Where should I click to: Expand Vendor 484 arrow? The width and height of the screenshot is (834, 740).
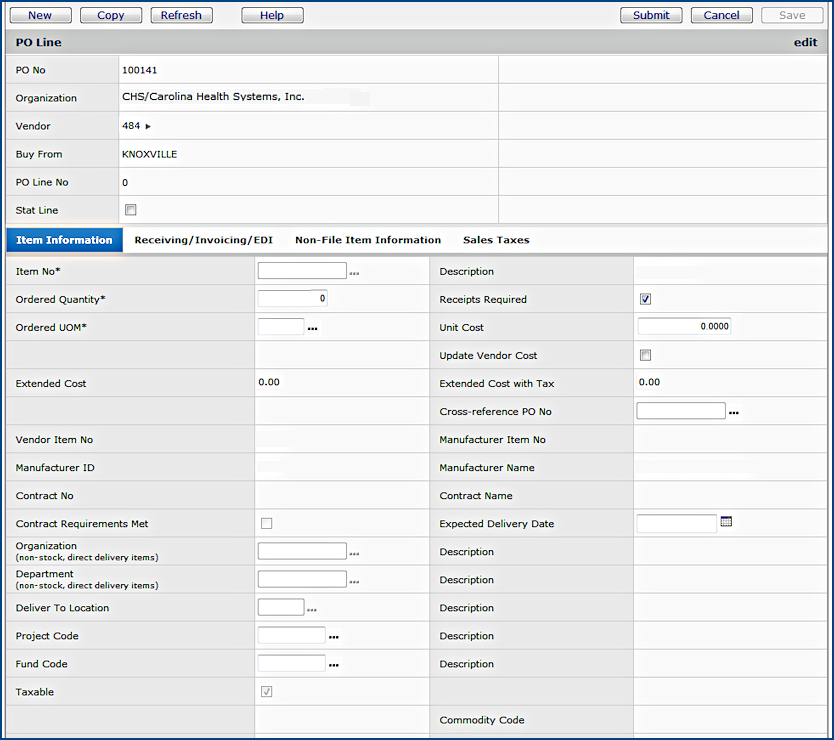coord(148,126)
